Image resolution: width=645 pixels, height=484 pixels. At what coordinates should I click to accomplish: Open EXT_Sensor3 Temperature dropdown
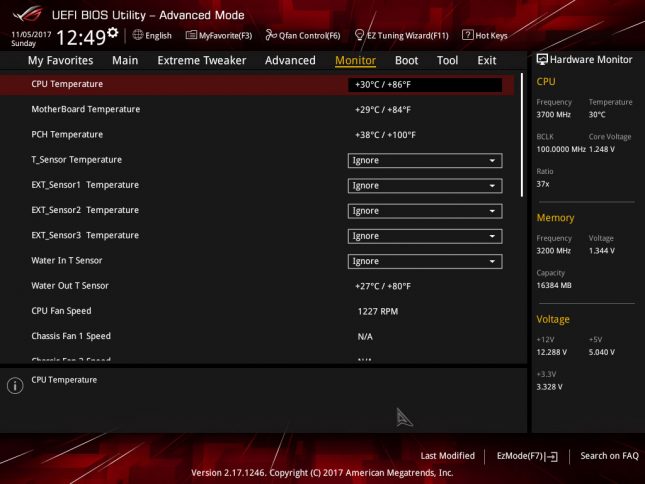point(425,236)
